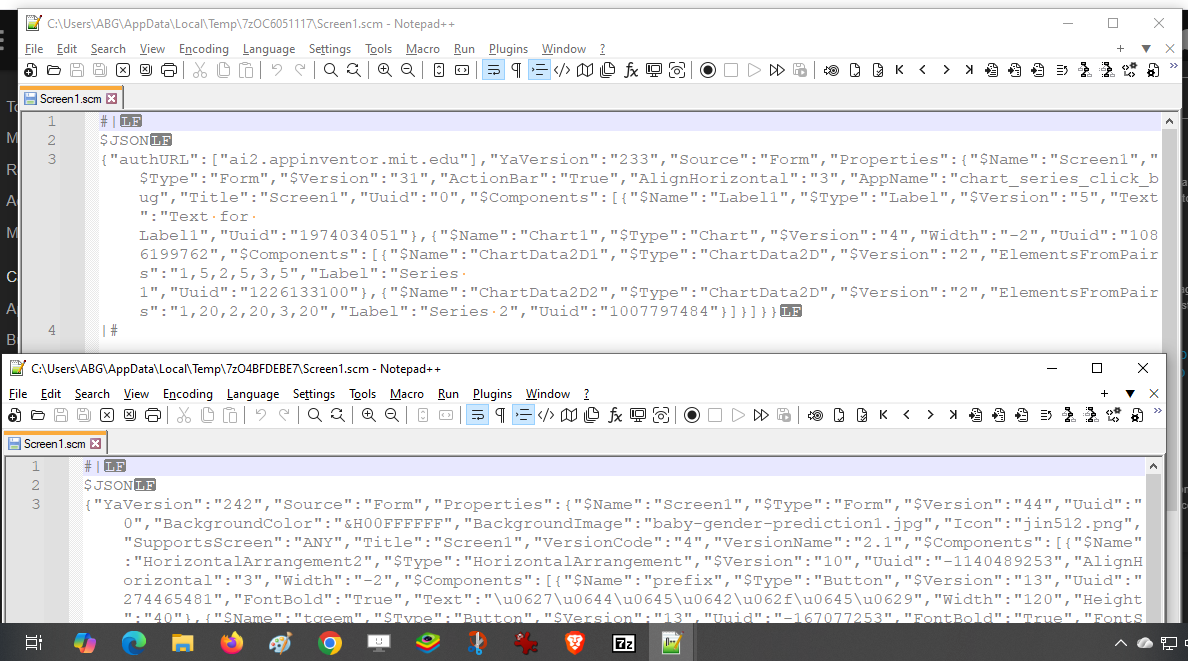The image size is (1188, 661).
Task: Open File menu in lower window
Action: pos(18,393)
